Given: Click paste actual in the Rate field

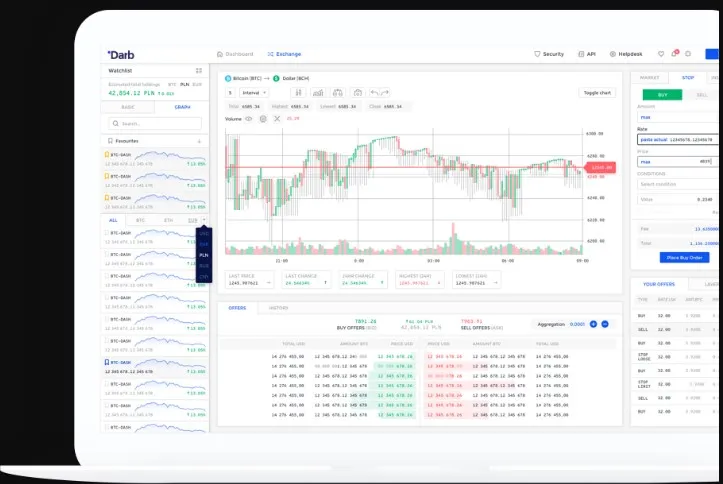Looking at the screenshot, I should point(654,140).
